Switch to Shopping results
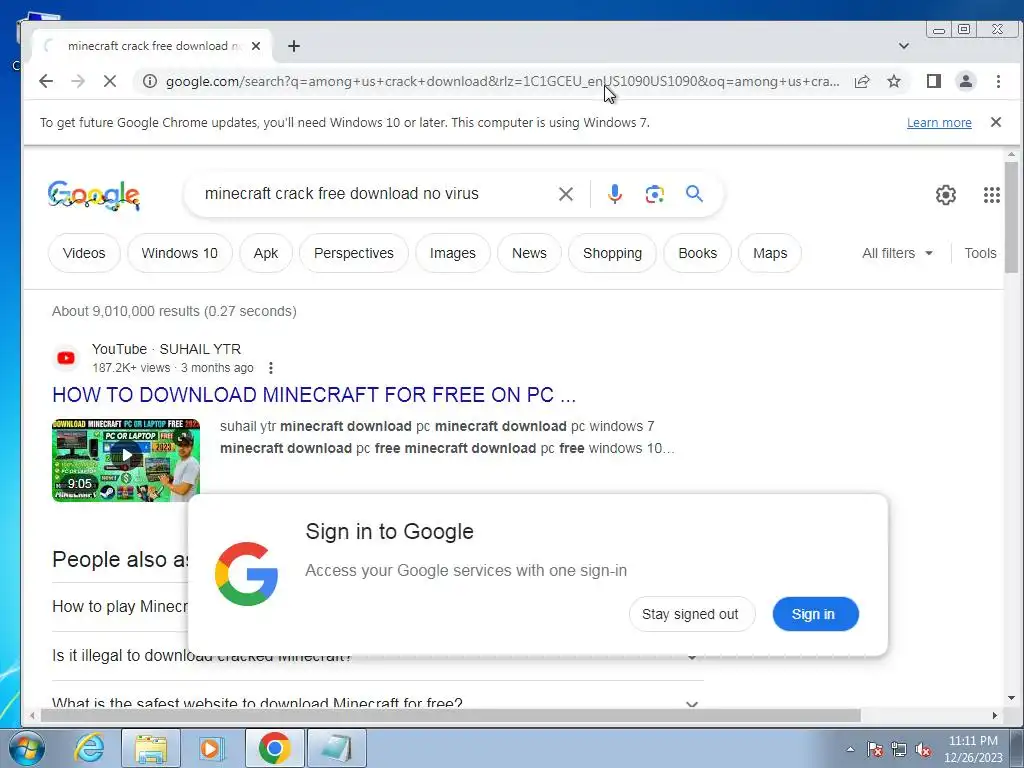Screen dimensions: 1024x768 (x=613, y=253)
